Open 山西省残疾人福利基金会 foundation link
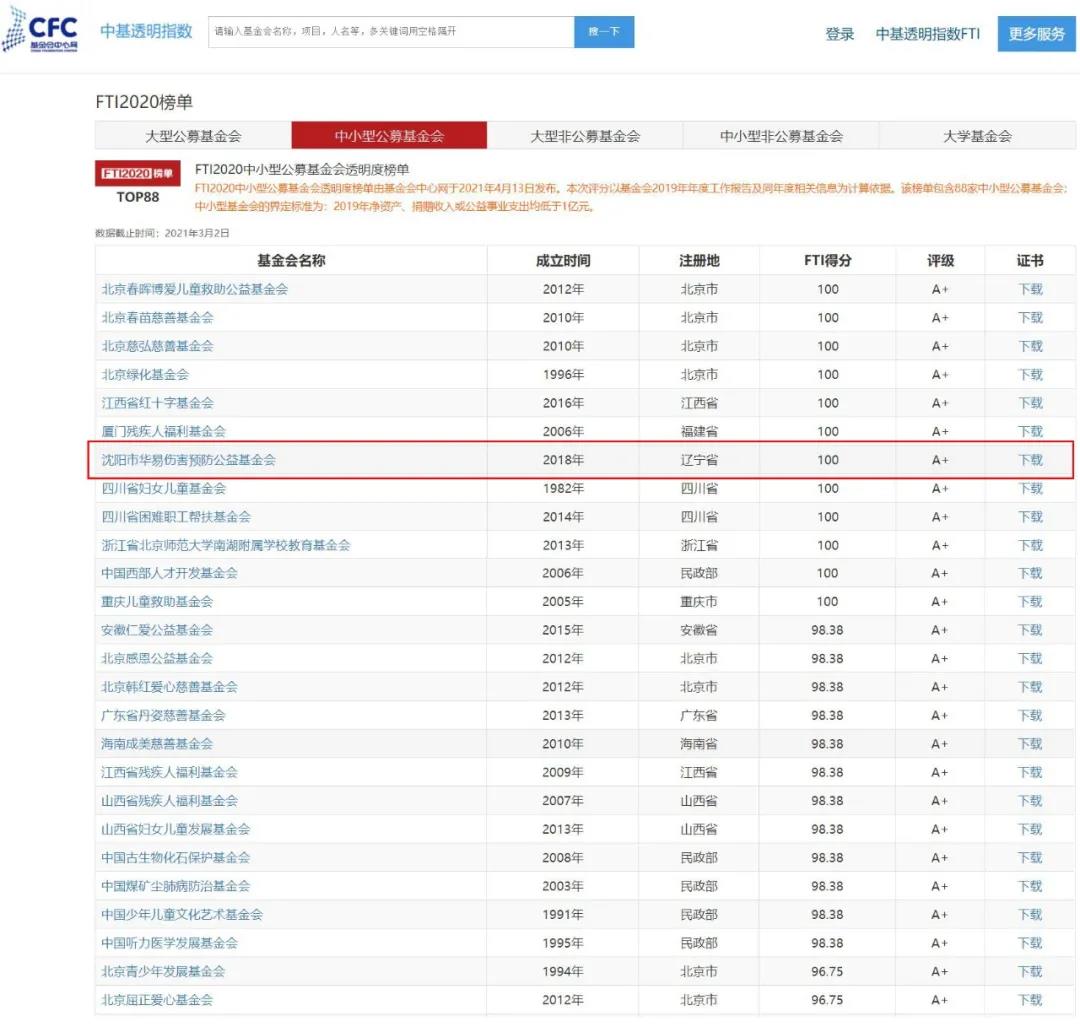Image resolution: width=1080 pixels, height=1027 pixels. (169, 801)
